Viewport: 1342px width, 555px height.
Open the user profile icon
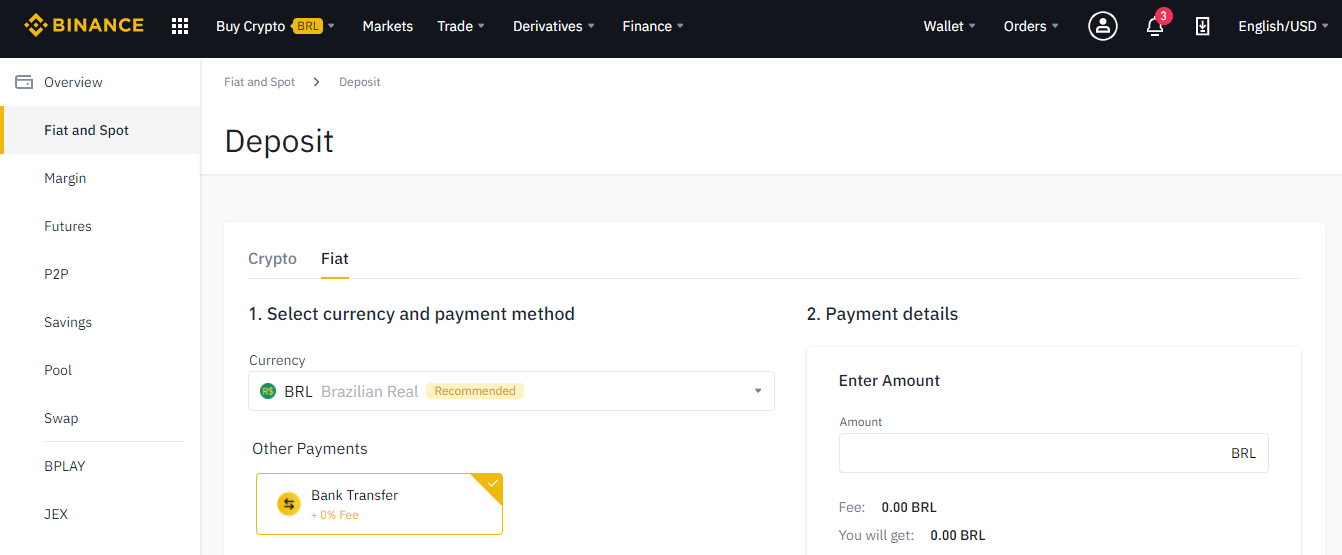[1102, 26]
